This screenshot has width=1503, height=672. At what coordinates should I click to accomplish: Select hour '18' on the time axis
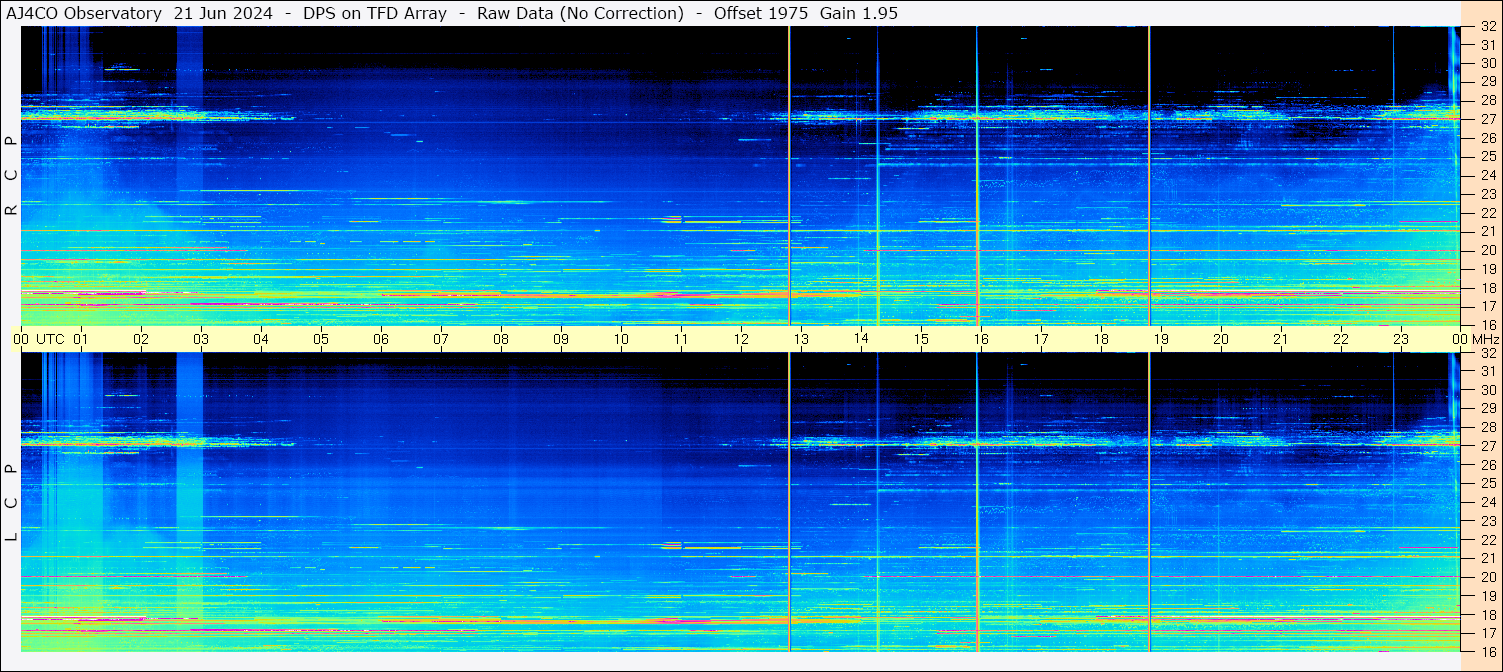point(1101,339)
